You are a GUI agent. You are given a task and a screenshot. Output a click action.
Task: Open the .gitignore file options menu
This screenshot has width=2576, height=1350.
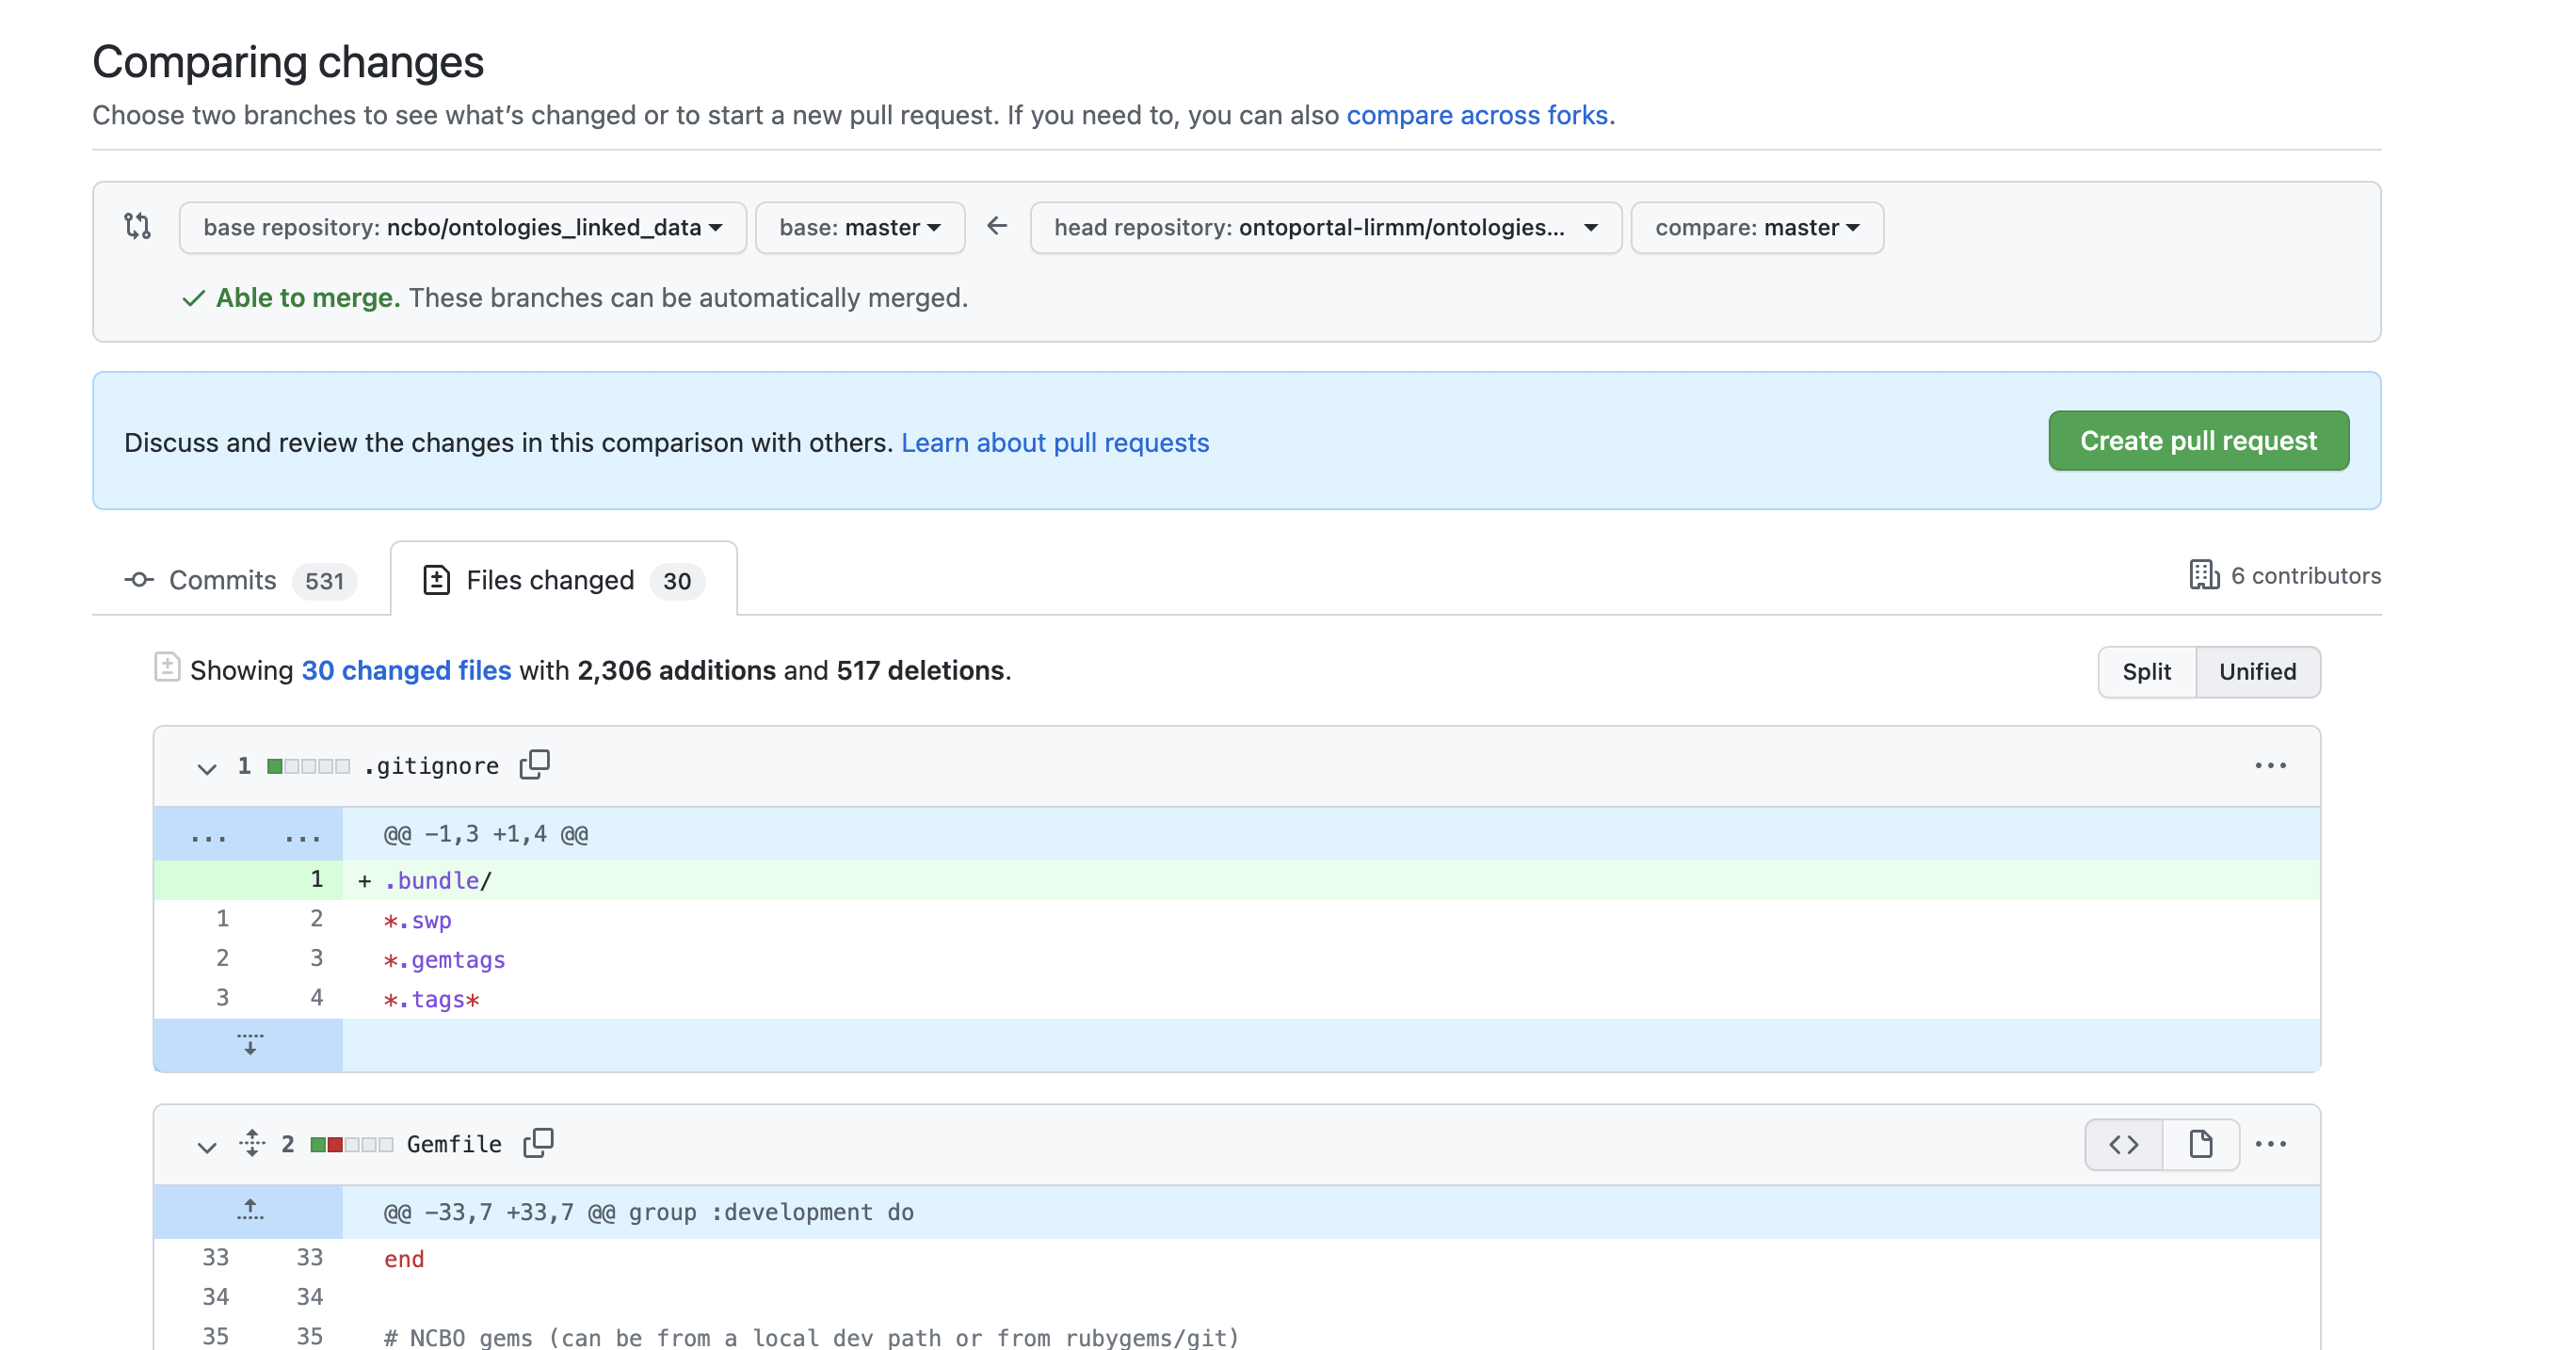(2270, 766)
